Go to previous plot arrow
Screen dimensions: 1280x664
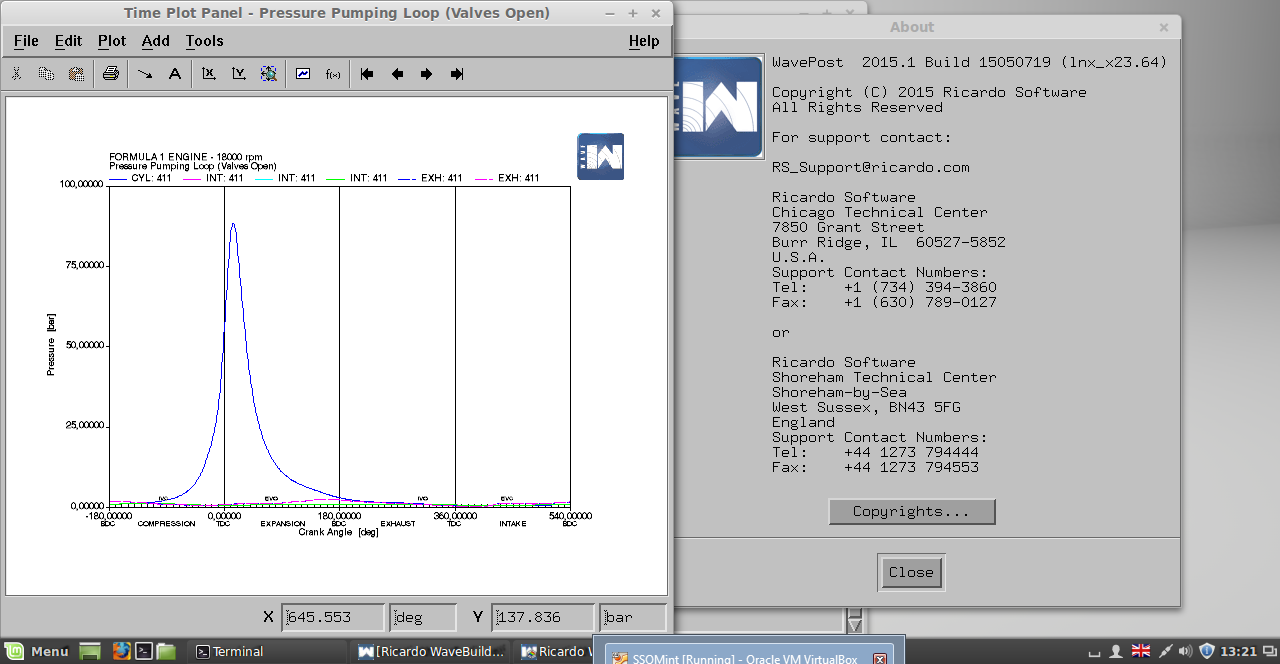[397, 74]
